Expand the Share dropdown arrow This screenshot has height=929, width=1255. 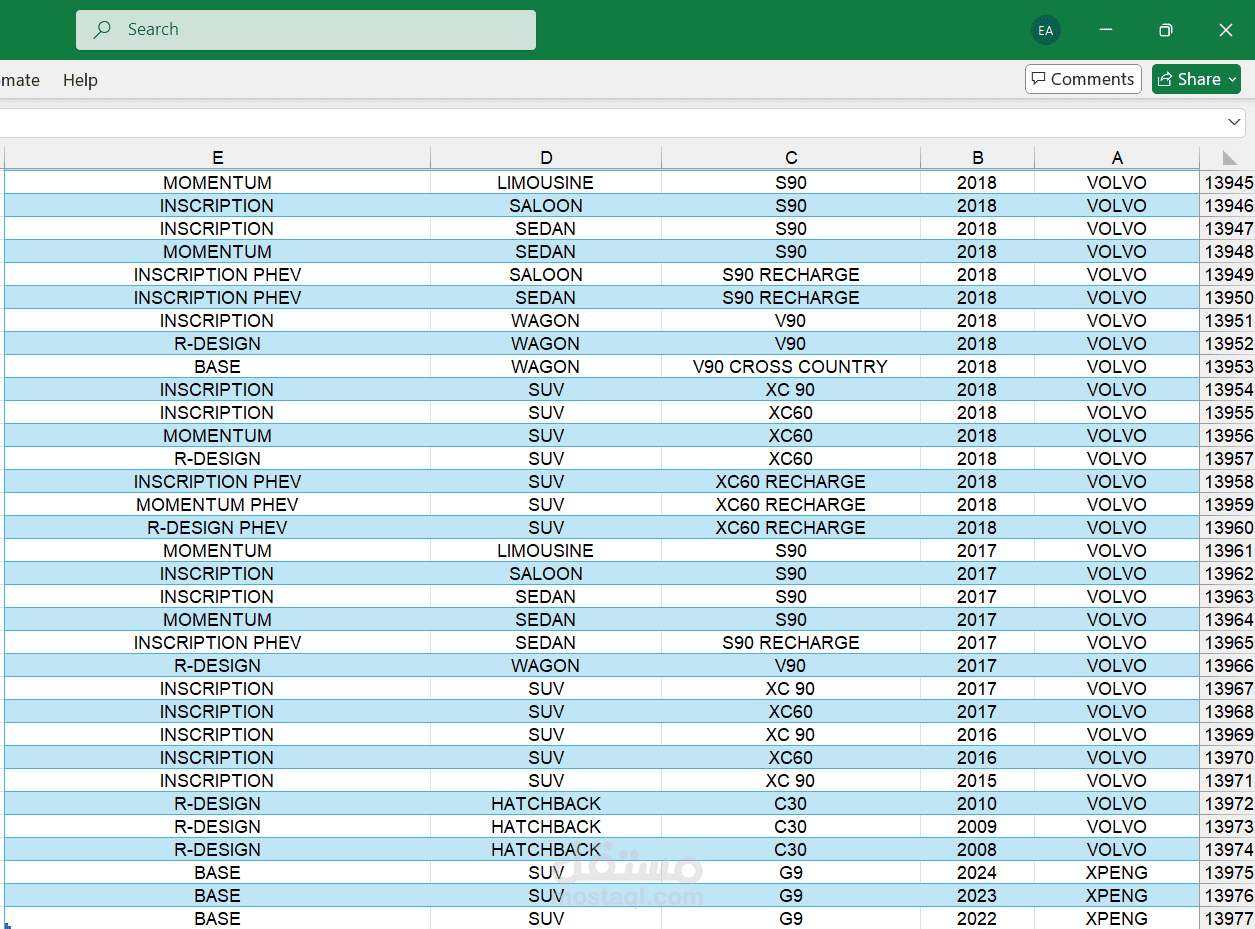click(1231, 79)
